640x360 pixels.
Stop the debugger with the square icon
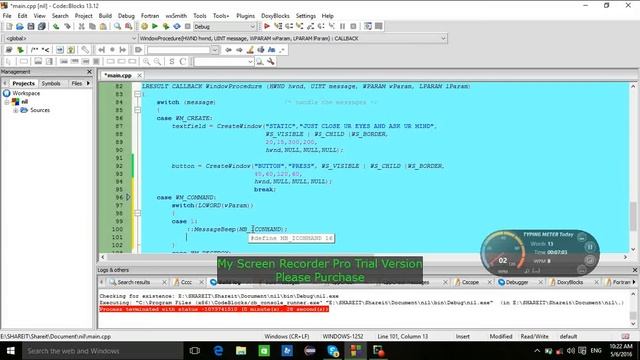pyautogui.click(x=353, y=27)
